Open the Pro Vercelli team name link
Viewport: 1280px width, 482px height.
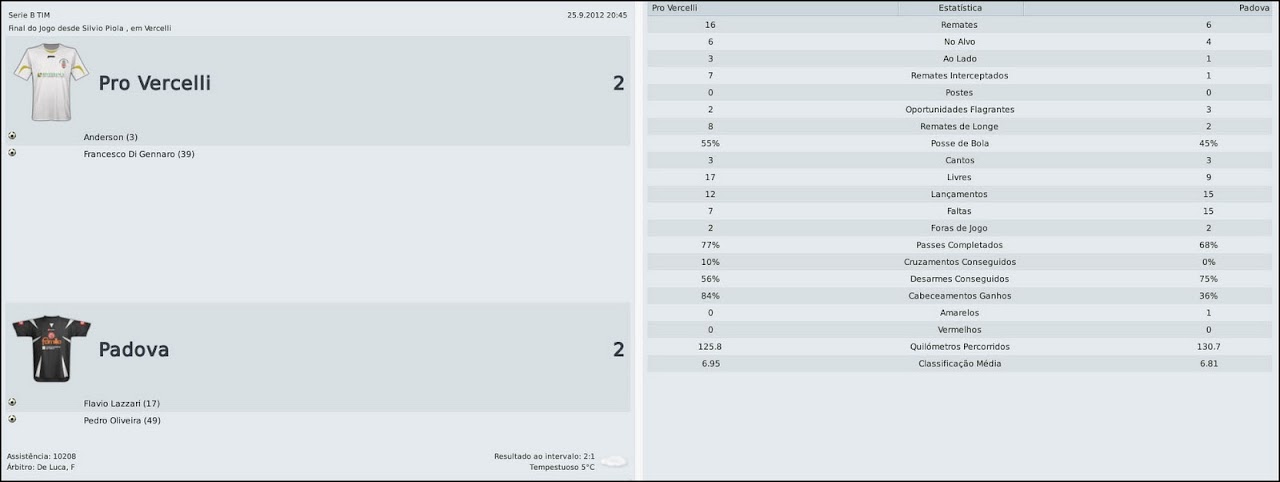point(154,83)
